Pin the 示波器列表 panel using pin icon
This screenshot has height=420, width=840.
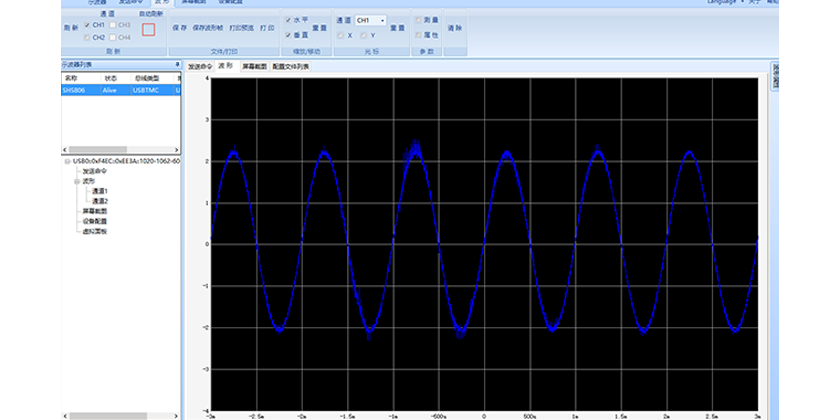[177, 65]
